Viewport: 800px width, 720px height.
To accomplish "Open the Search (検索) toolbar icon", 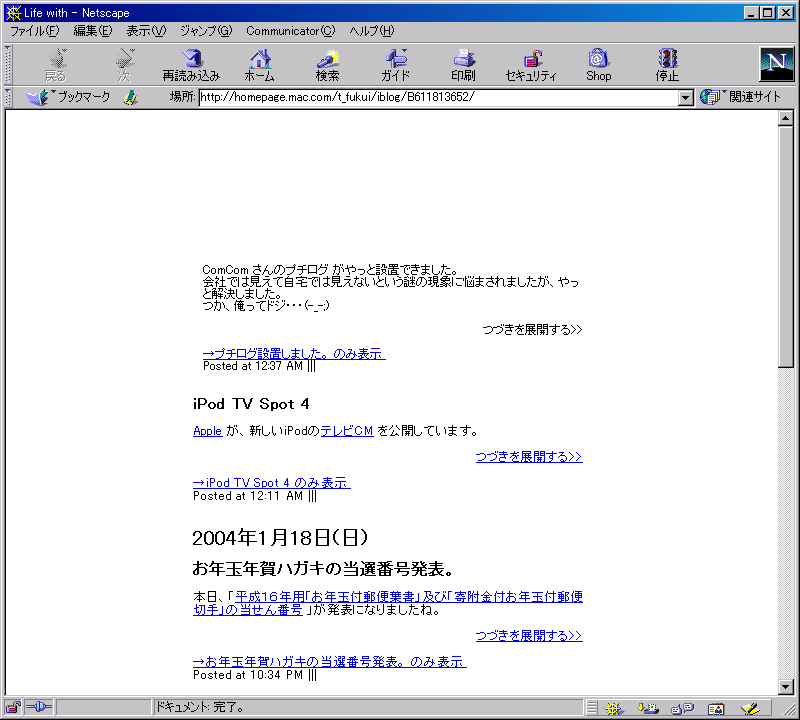I will (327, 64).
